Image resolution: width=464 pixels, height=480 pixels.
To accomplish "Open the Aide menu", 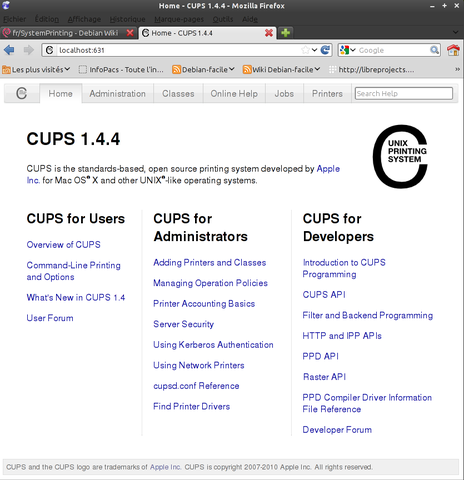I will [x=250, y=19].
